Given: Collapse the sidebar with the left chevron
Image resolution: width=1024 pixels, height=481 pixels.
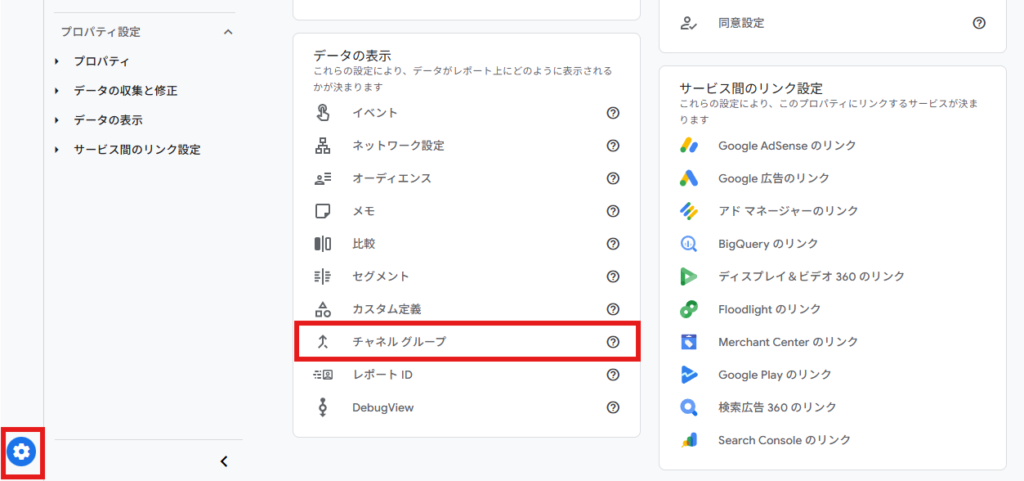Looking at the screenshot, I should pos(224,461).
